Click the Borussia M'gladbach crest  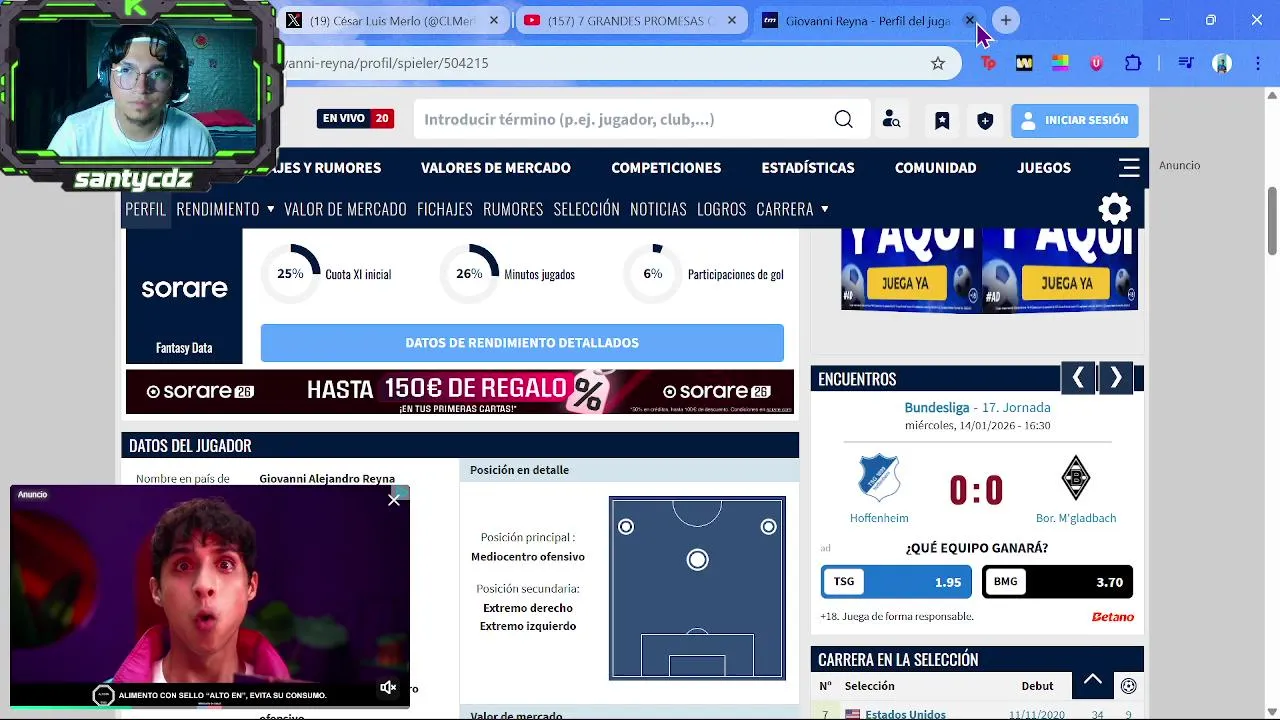click(1075, 478)
